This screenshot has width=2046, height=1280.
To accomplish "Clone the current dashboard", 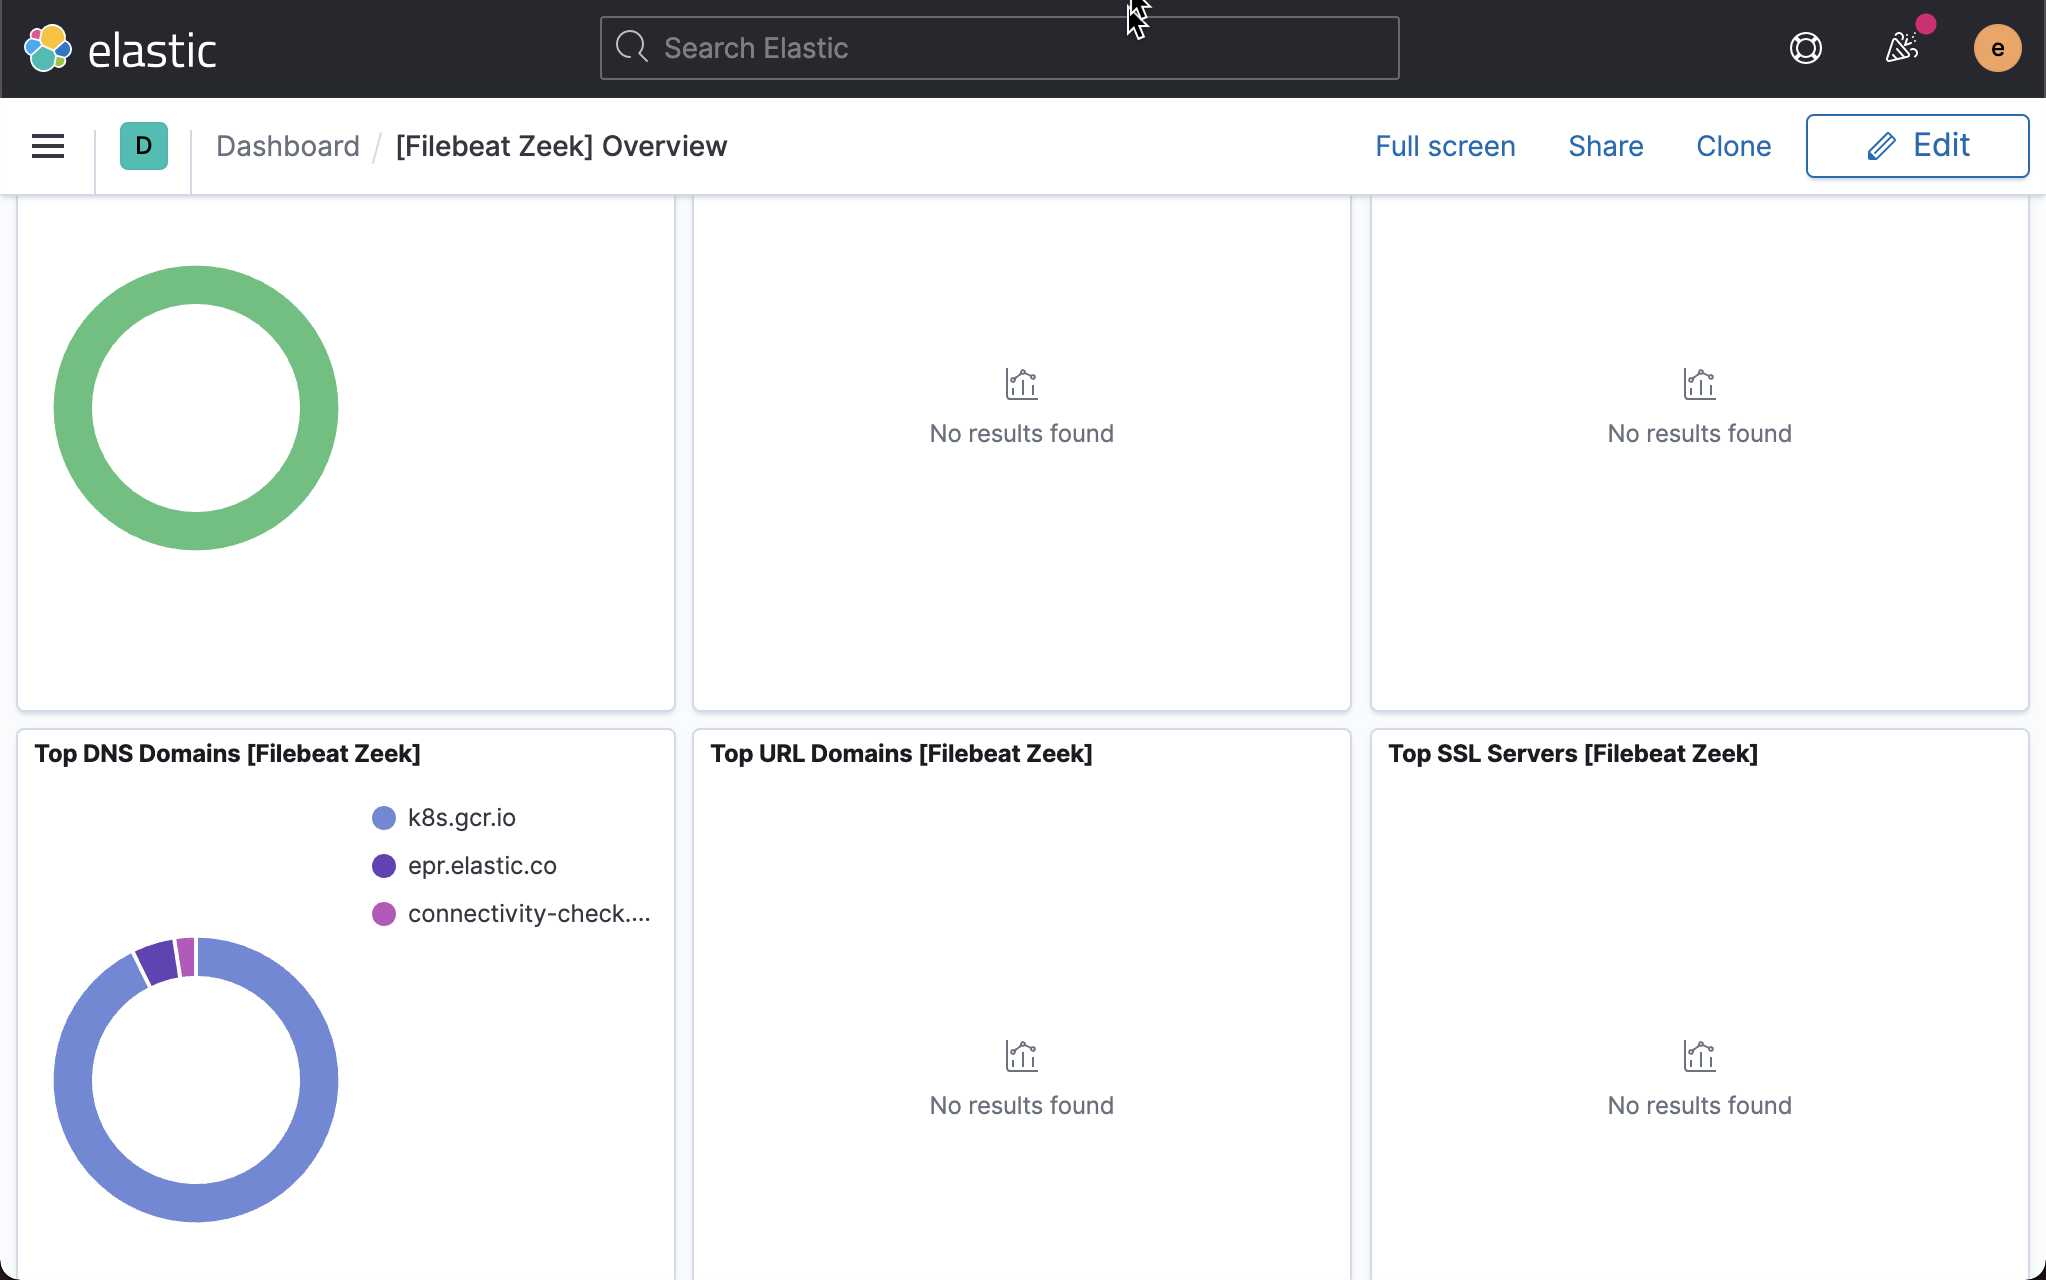I will tap(1732, 146).
